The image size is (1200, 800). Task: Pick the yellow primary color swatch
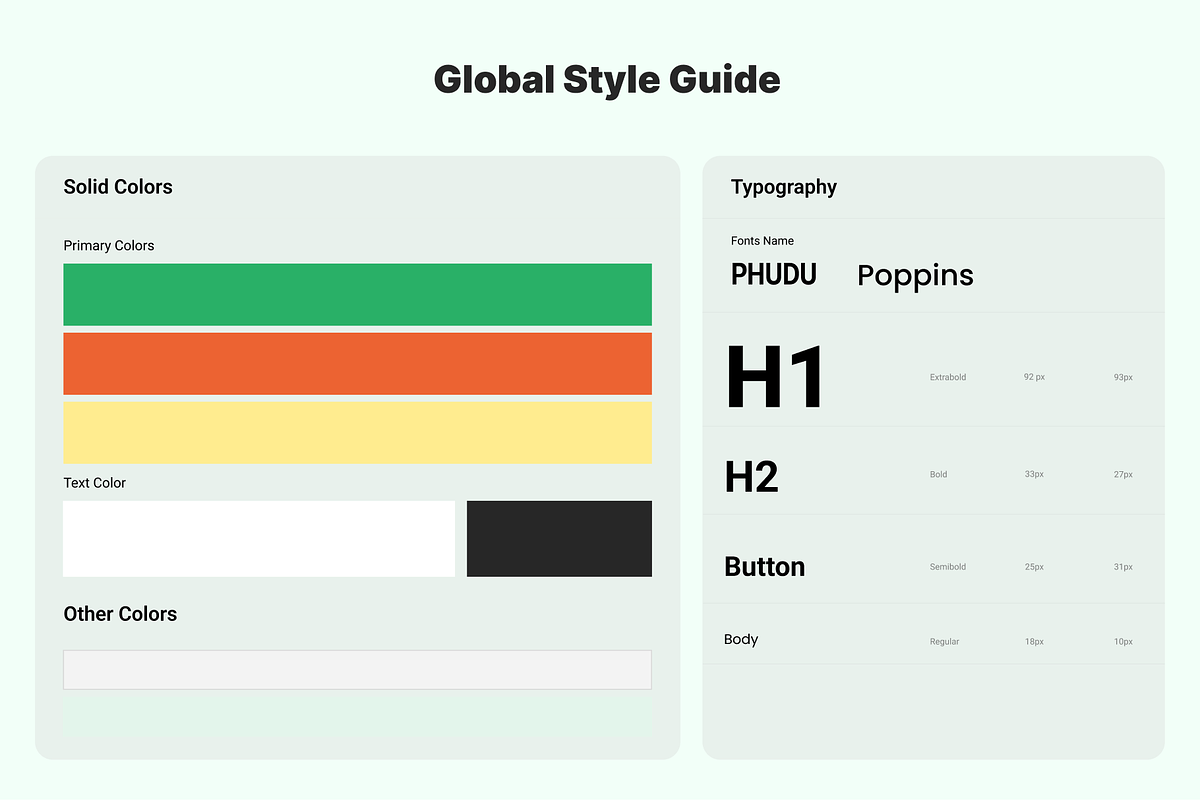point(357,432)
